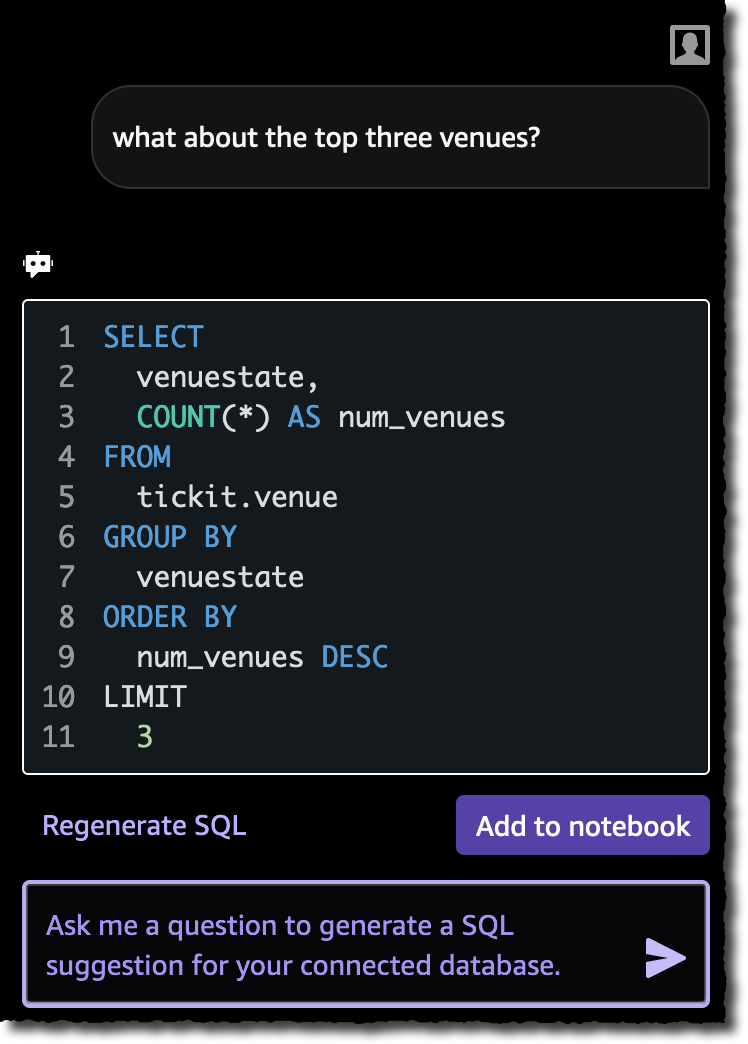The width and height of the screenshot is (748, 1044).
Task: Click the Add to notebook button
Action: point(582,825)
